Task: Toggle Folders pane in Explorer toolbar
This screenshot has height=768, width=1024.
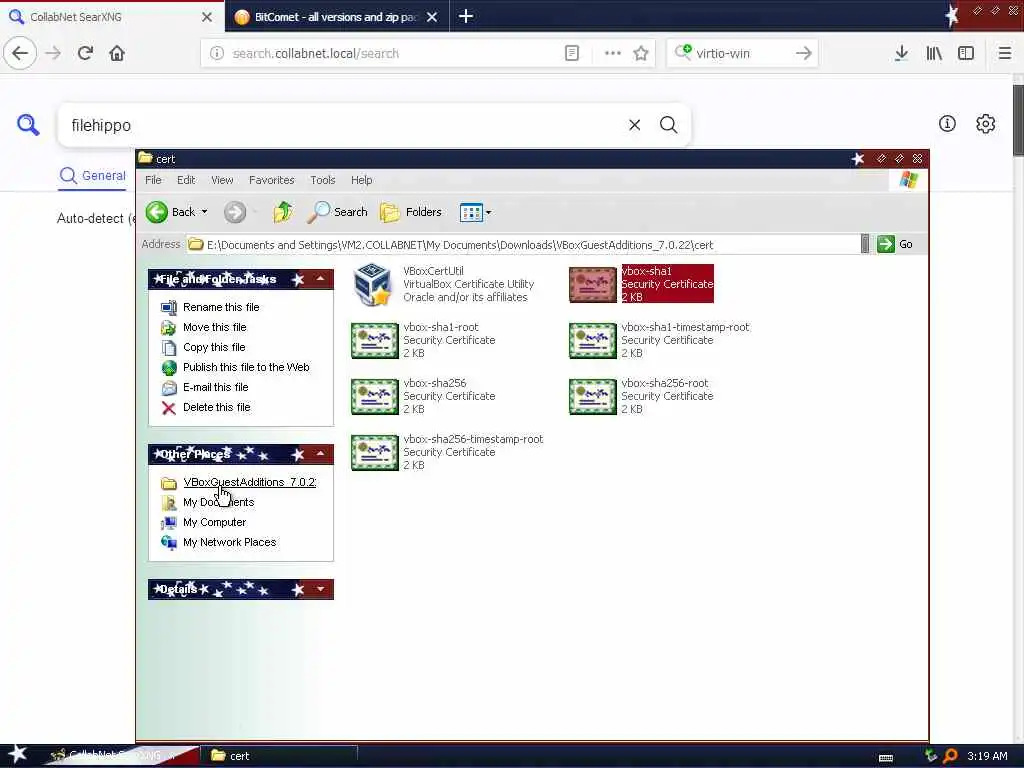Action: [x=411, y=212]
